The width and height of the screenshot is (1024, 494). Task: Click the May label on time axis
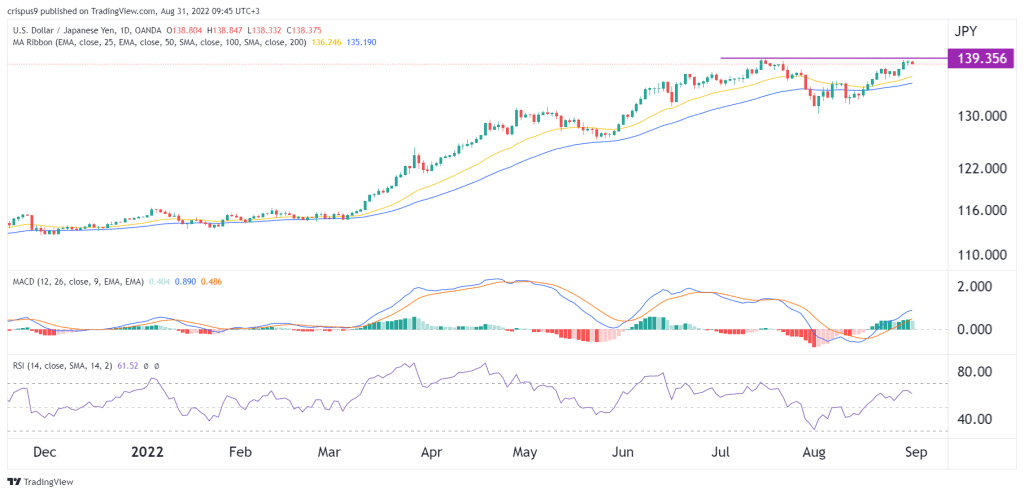[x=524, y=452]
